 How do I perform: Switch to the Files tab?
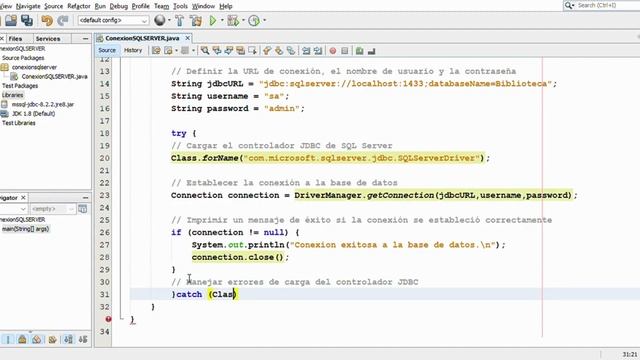(x=15, y=39)
